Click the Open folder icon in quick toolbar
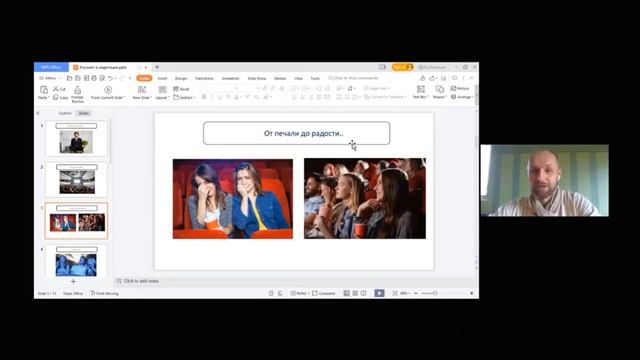The image size is (640, 360). click(x=69, y=78)
